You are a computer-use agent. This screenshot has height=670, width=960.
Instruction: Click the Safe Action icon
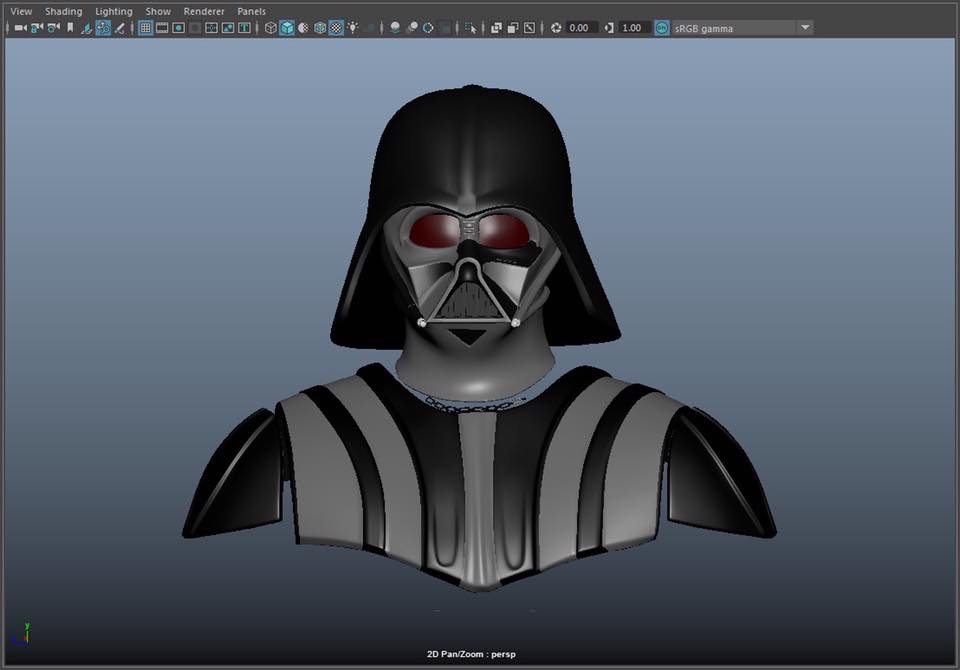(228, 28)
